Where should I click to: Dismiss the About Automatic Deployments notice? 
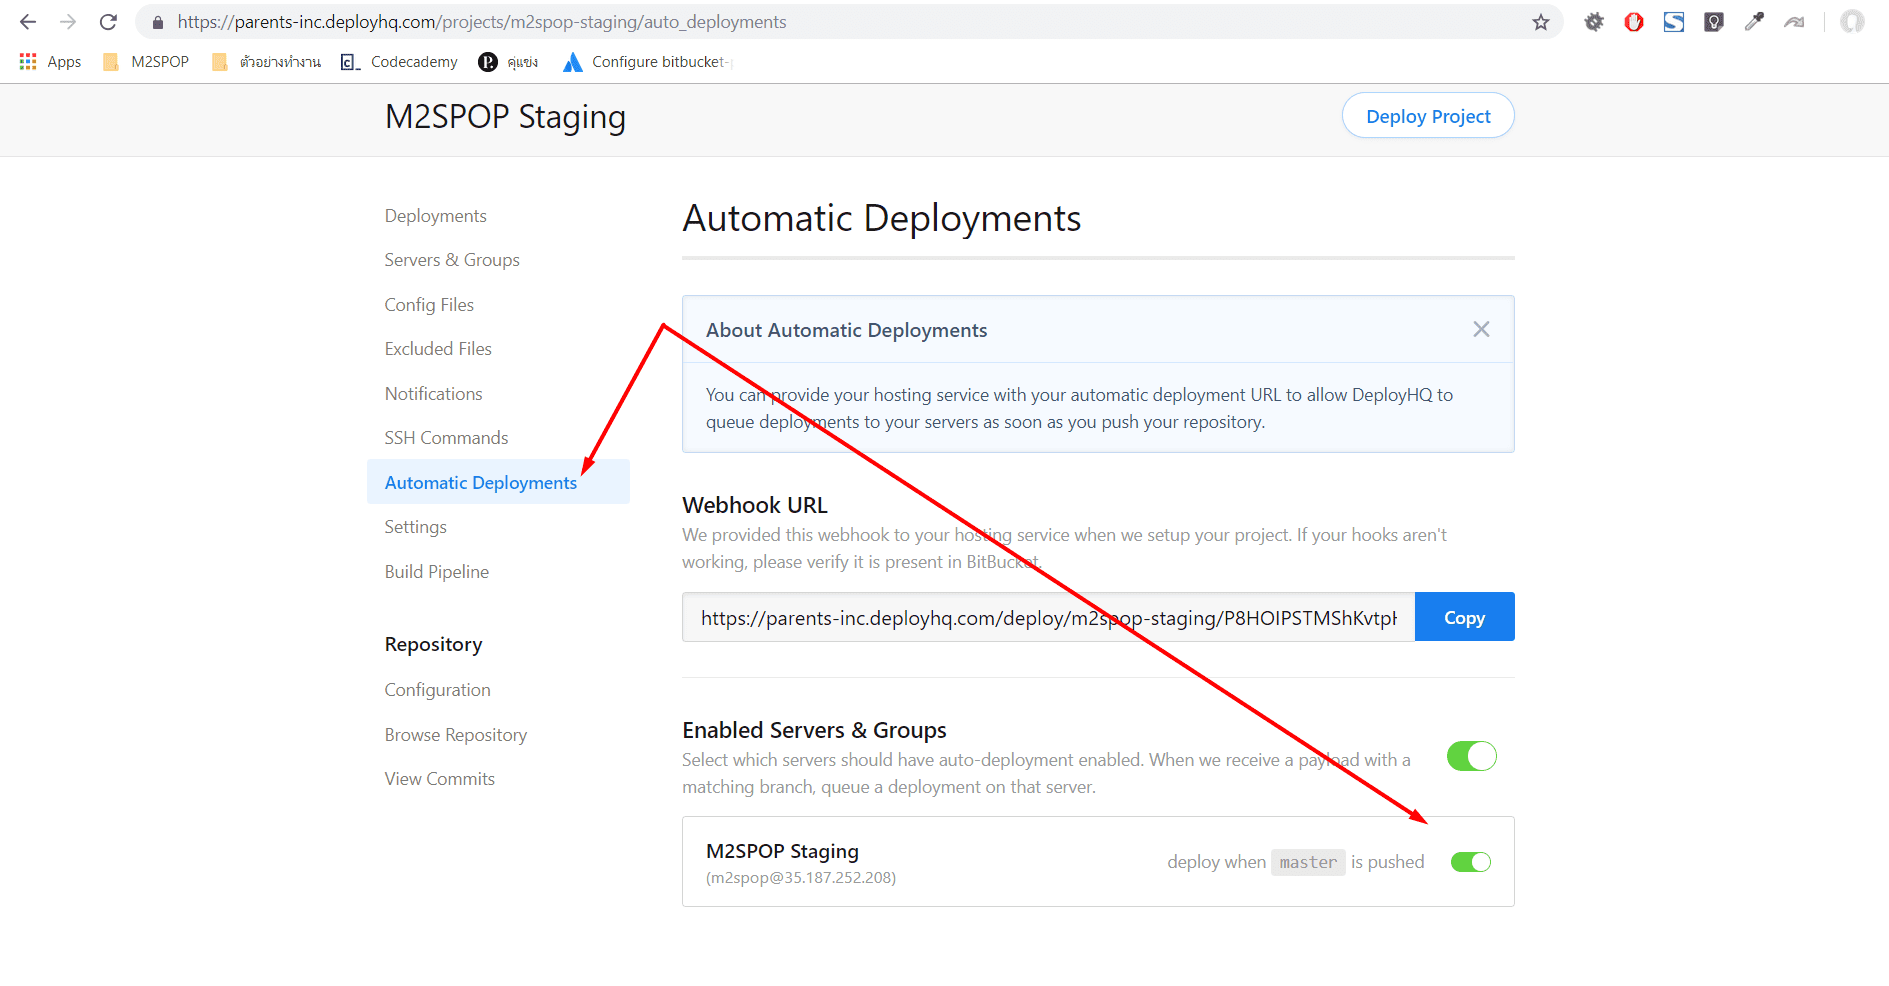1481,328
